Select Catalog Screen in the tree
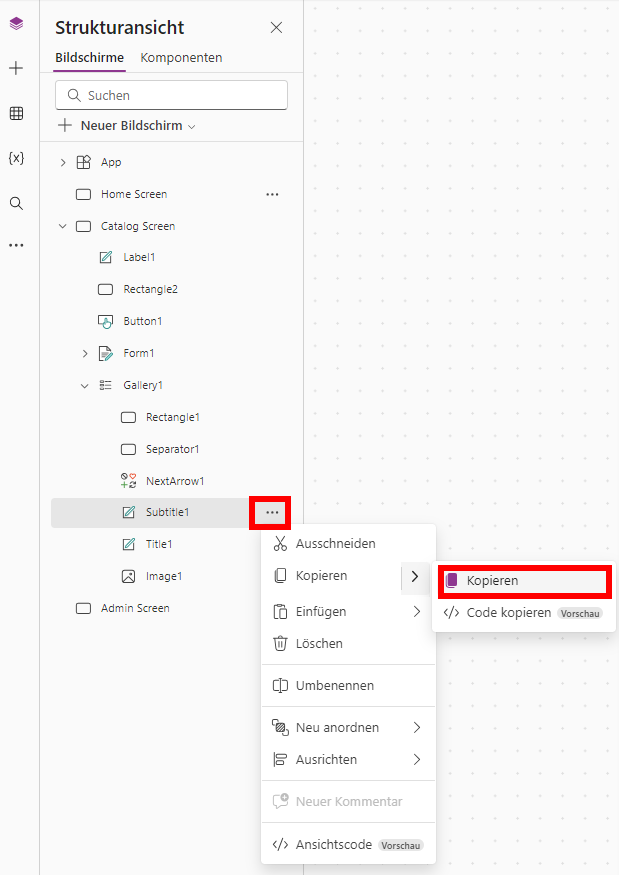 click(x=138, y=226)
